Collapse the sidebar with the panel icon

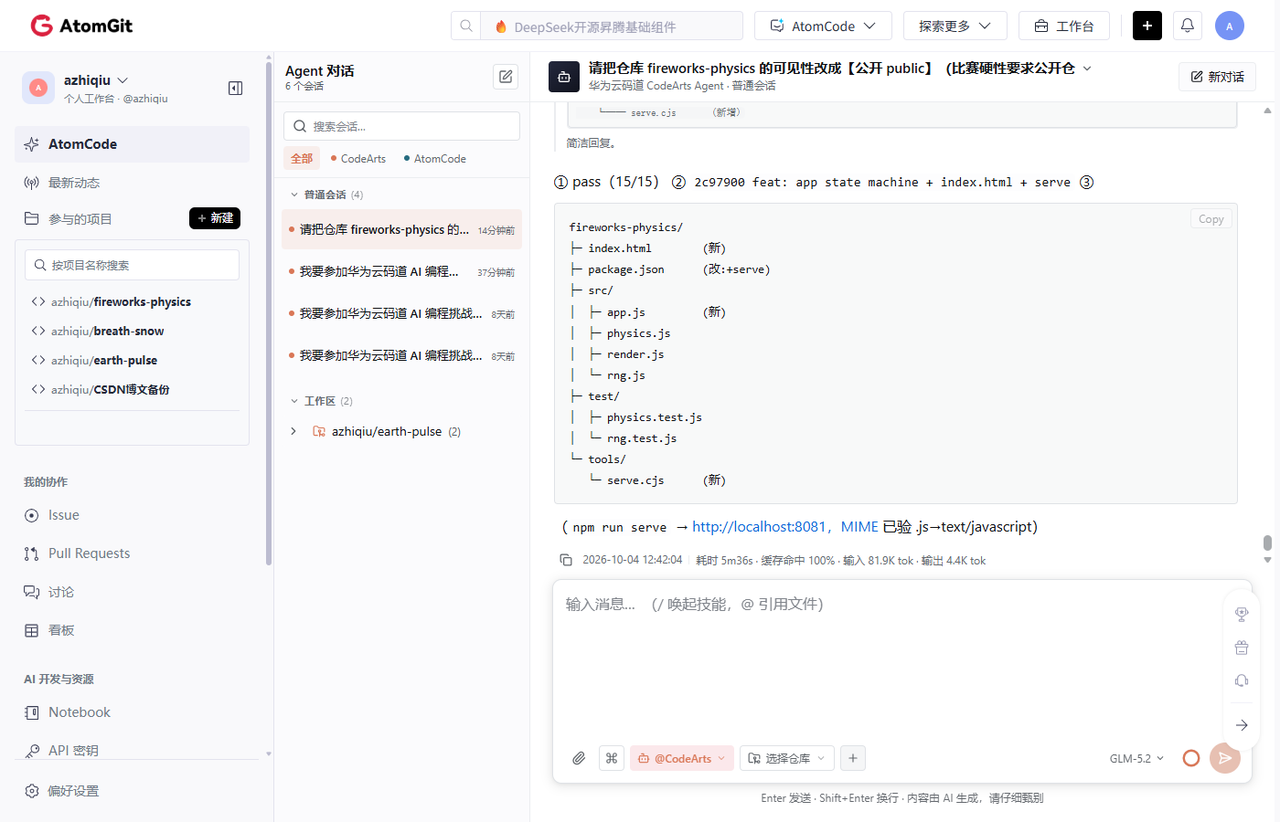click(x=235, y=88)
